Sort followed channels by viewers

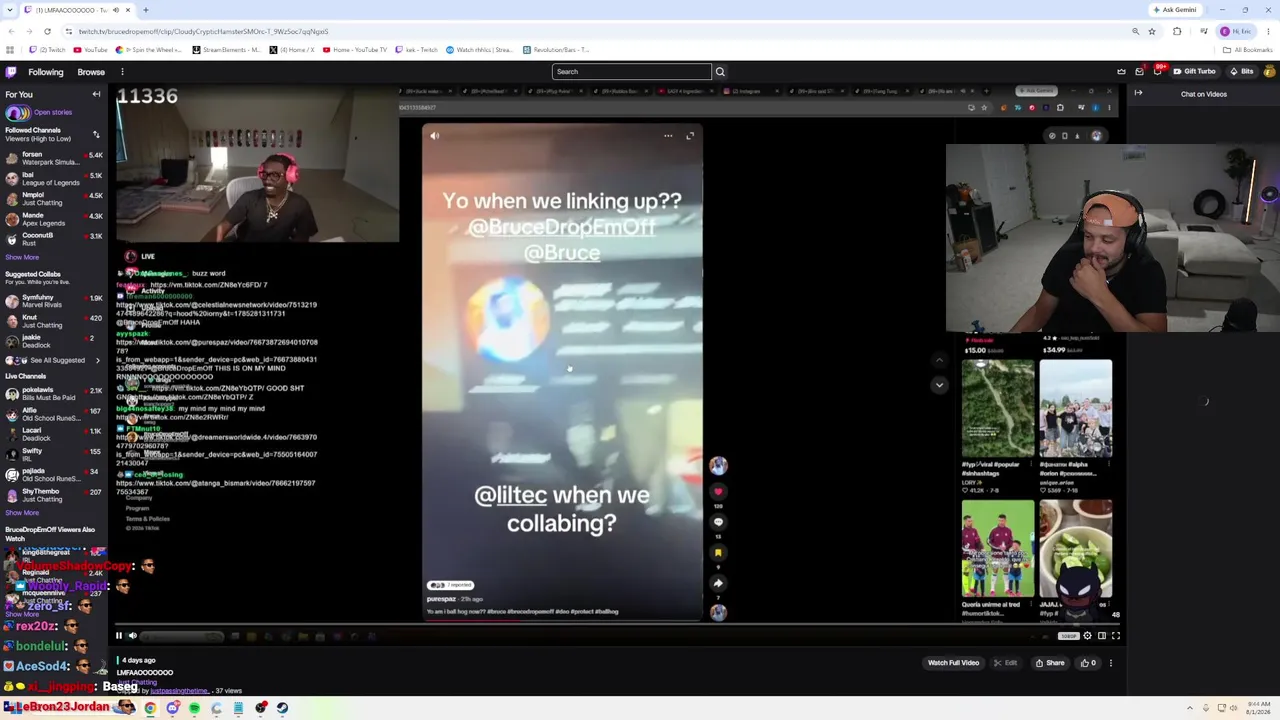96,134
